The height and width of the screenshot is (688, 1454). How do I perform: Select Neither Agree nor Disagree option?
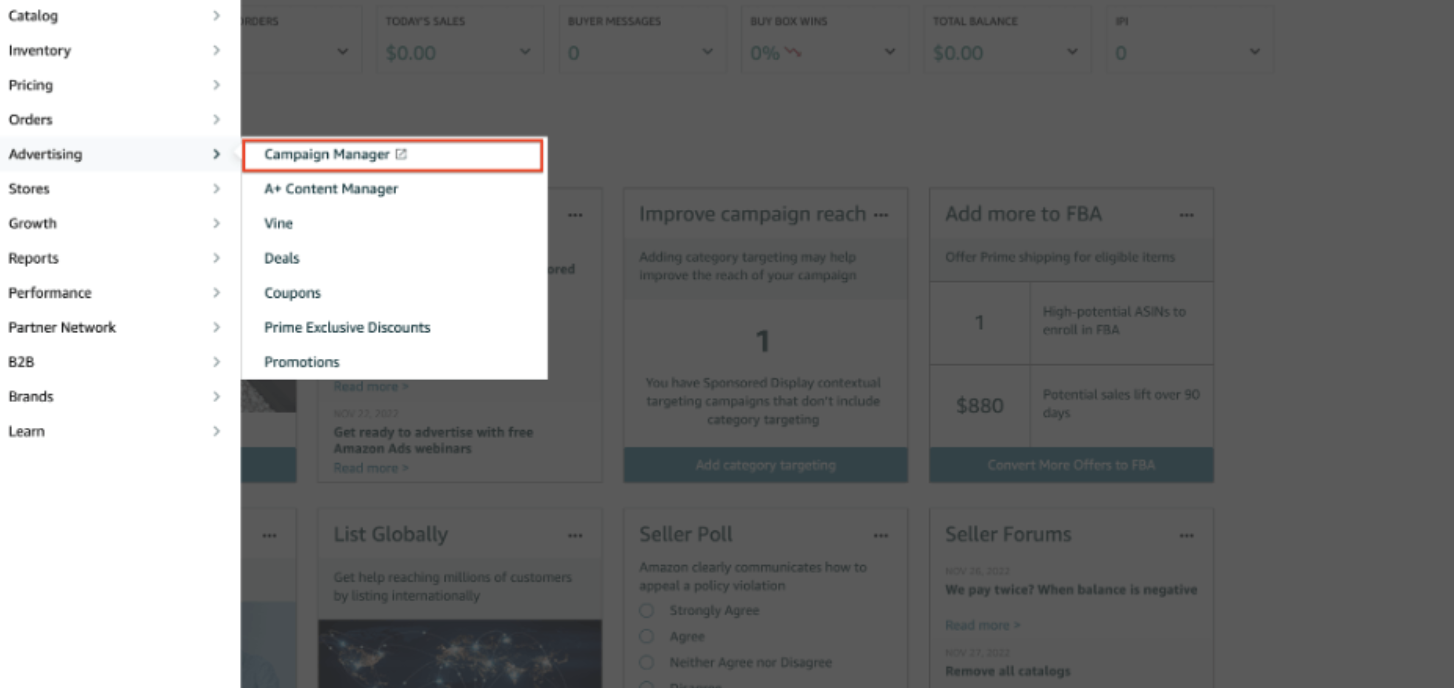[646, 663]
